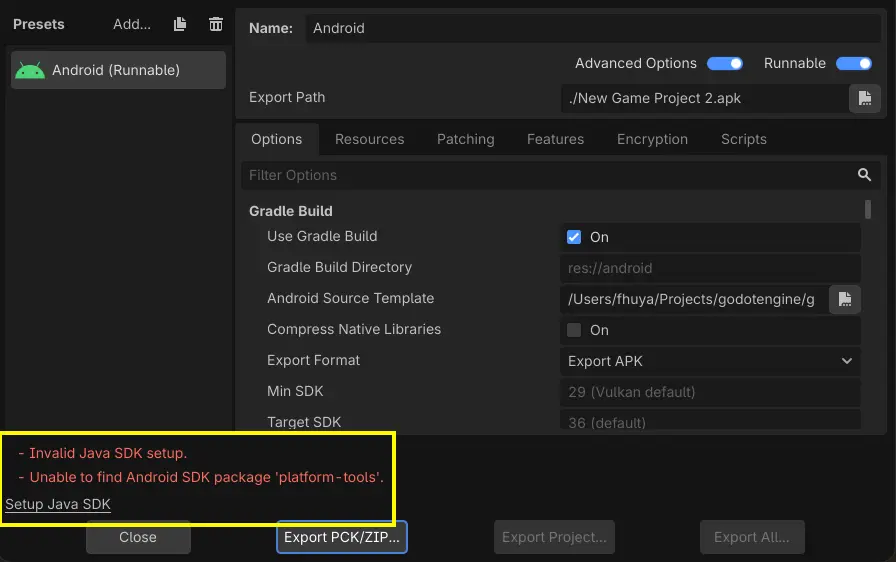Switch to the Options tab
The image size is (896, 562).
click(277, 139)
